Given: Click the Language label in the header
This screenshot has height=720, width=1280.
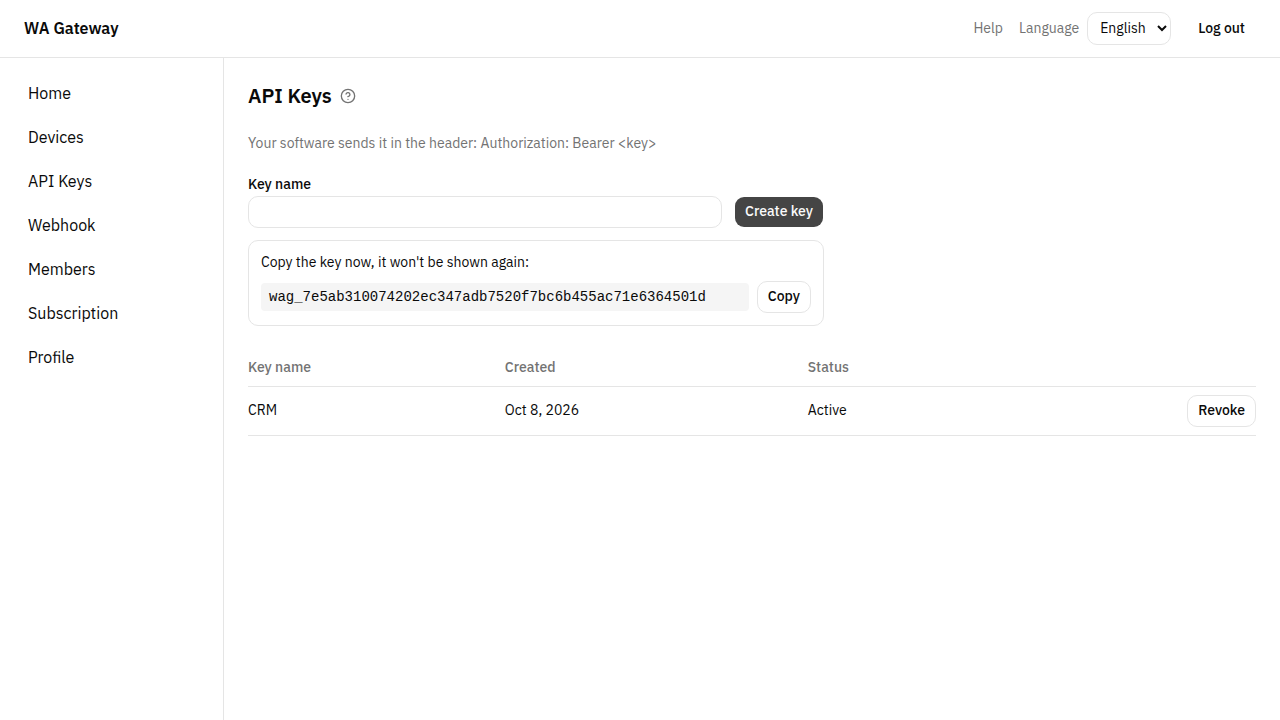Looking at the screenshot, I should 1049,28.
